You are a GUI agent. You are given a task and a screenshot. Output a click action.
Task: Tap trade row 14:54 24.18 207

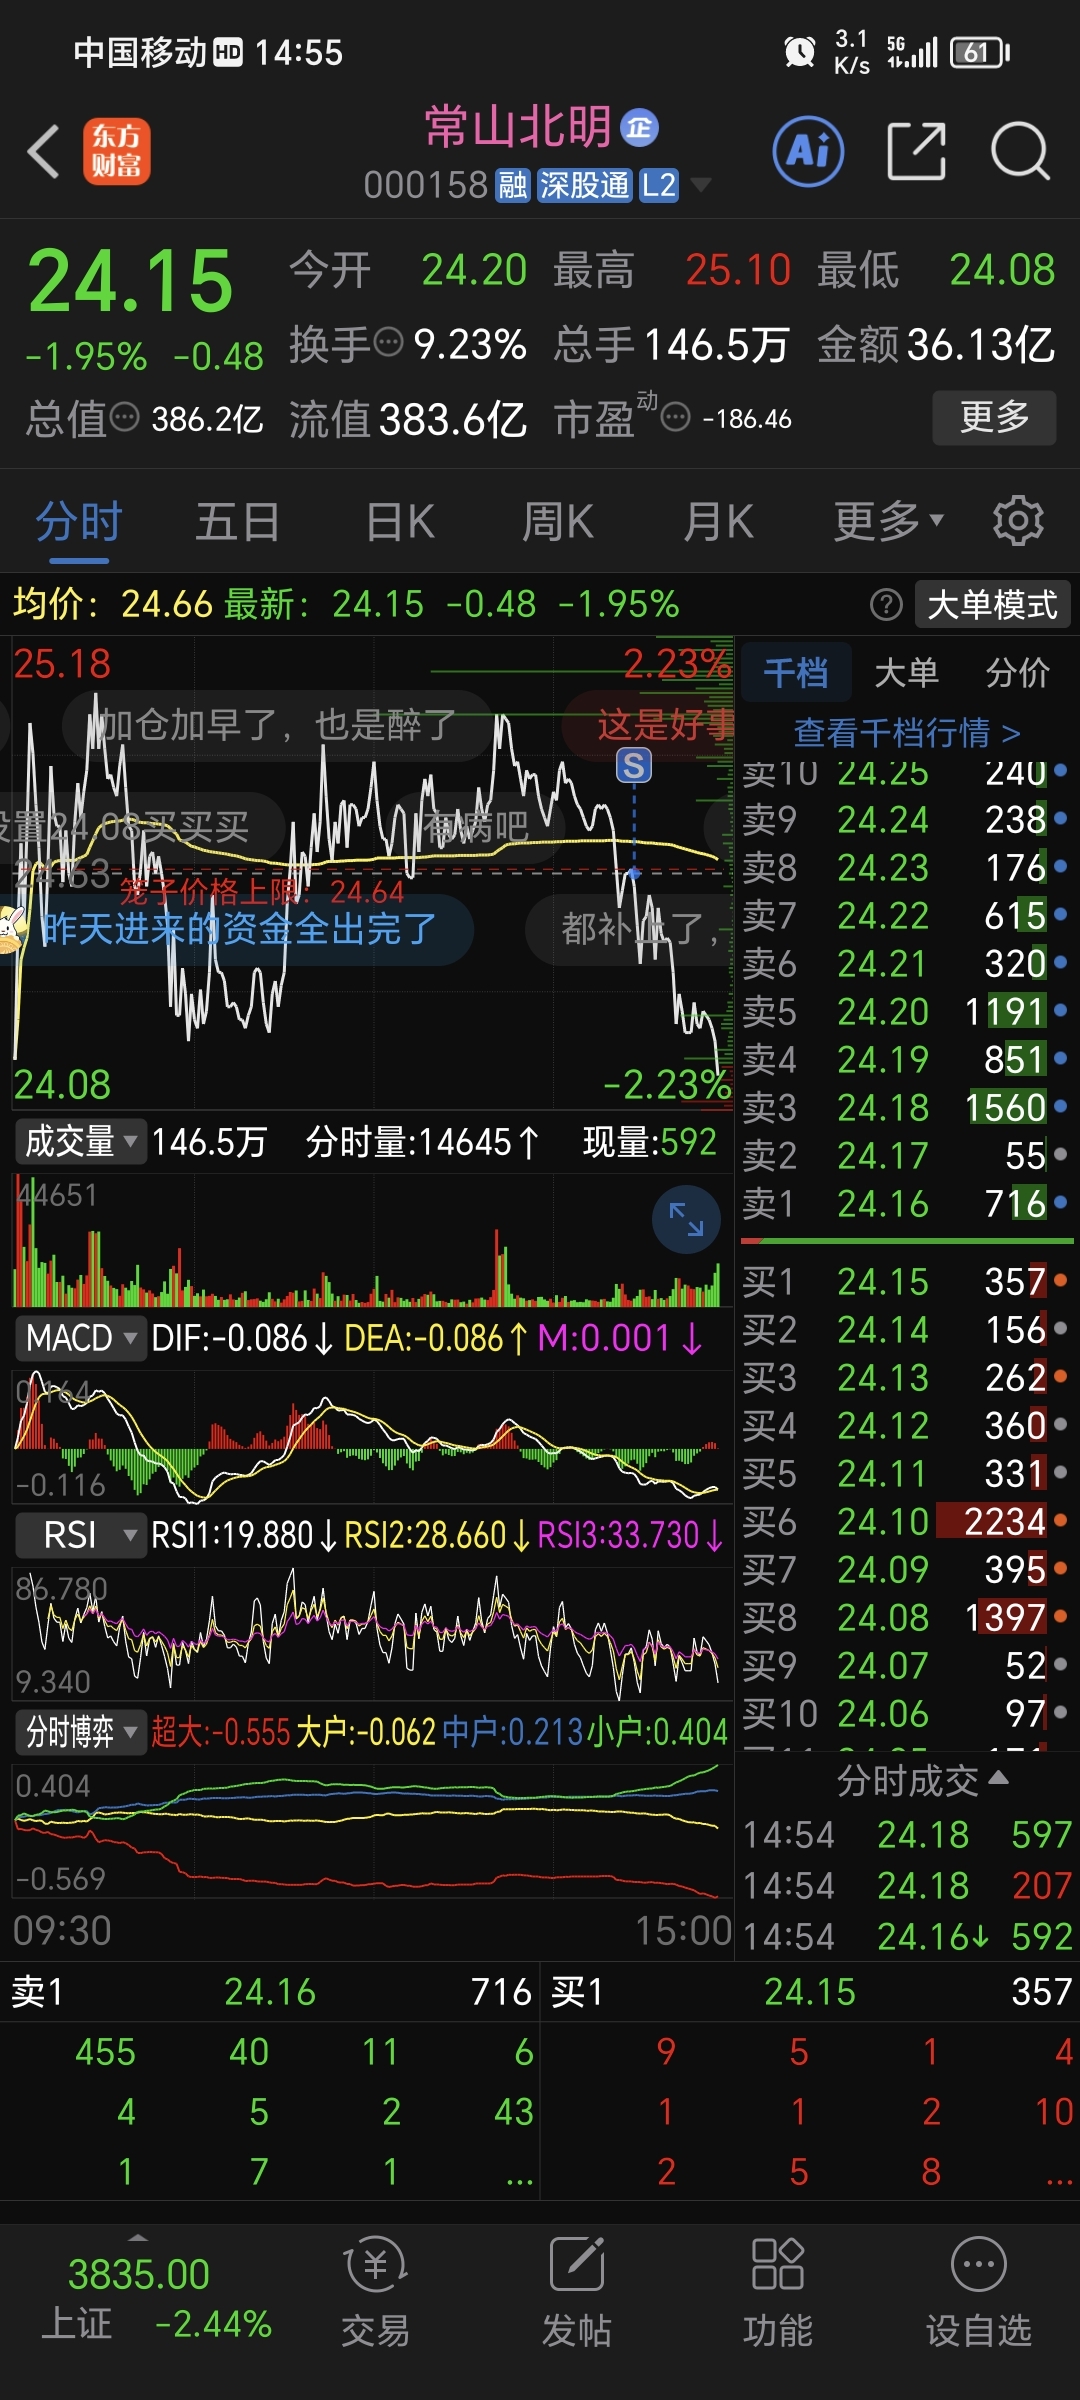[906, 1885]
